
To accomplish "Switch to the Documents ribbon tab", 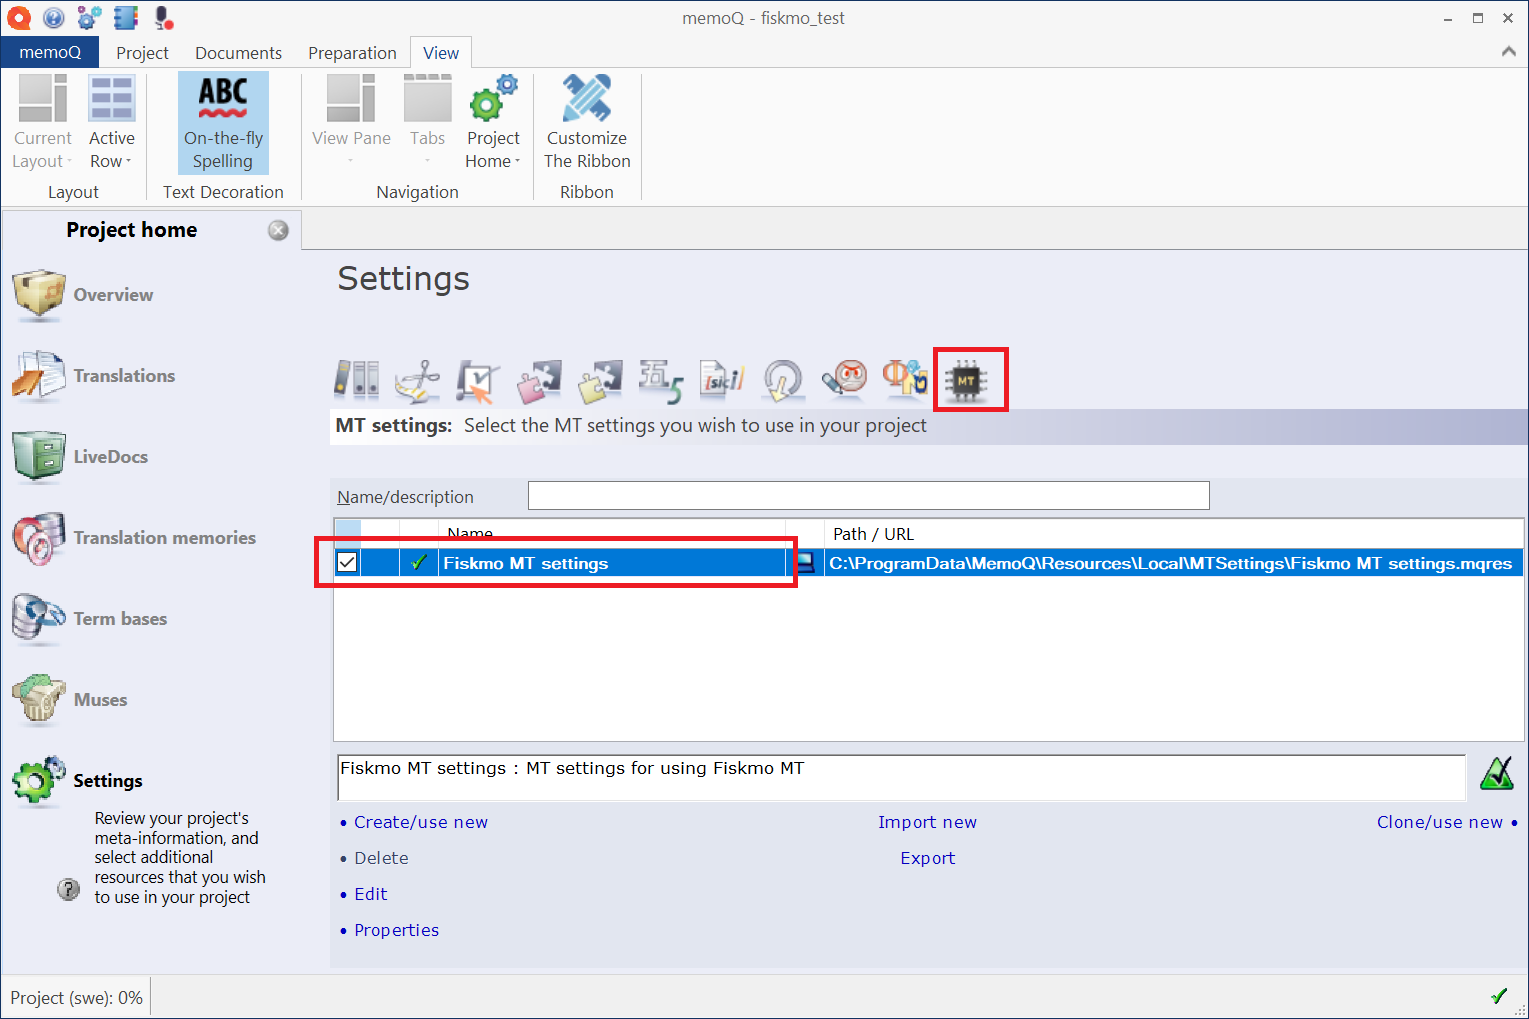I will pos(238,53).
